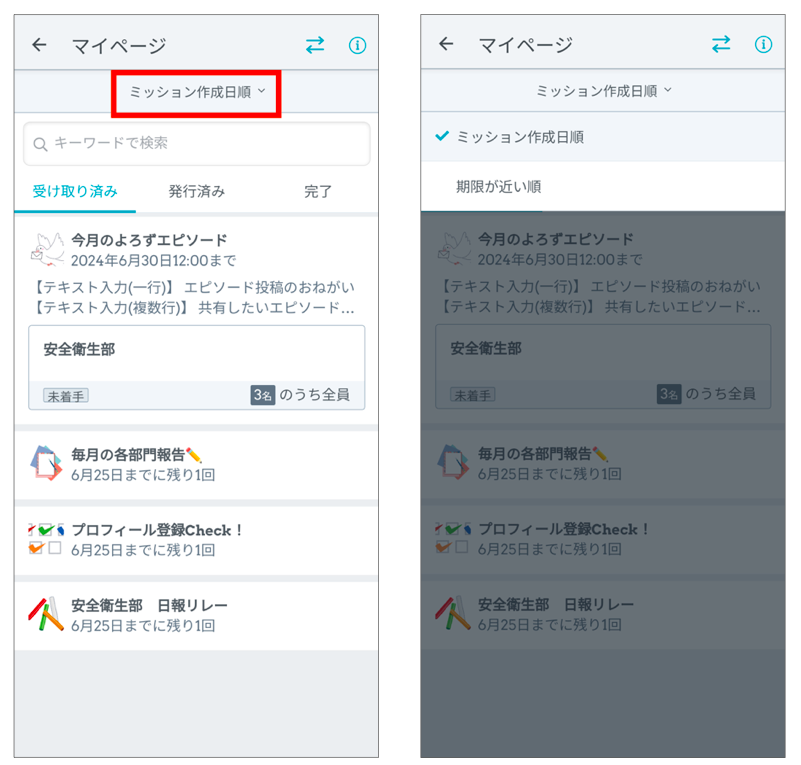Expand the ミッション作成日順 sort dropdown on the left screen
This screenshot has width=801, height=765.
[x=197, y=92]
